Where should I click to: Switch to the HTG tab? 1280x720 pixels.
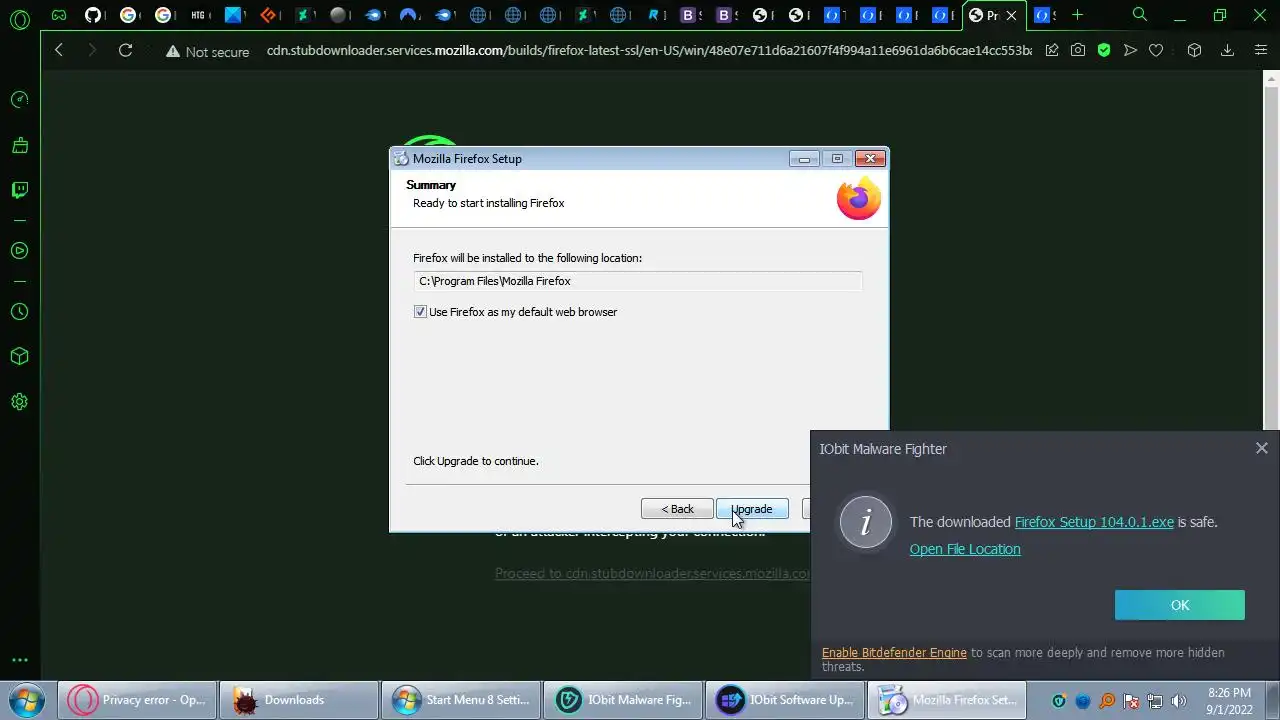[x=198, y=15]
